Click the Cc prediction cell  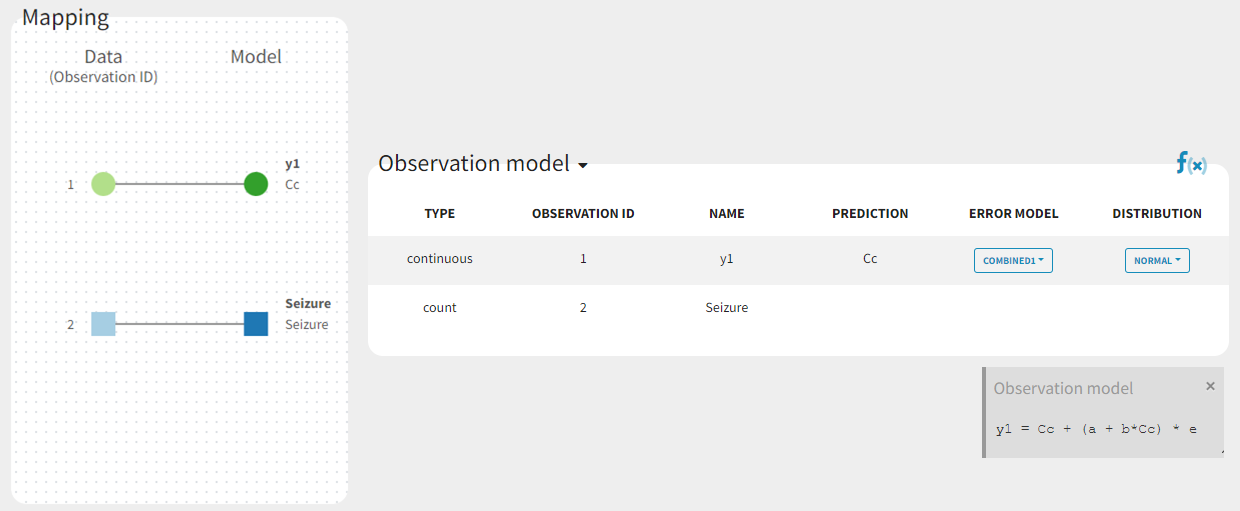point(870,259)
